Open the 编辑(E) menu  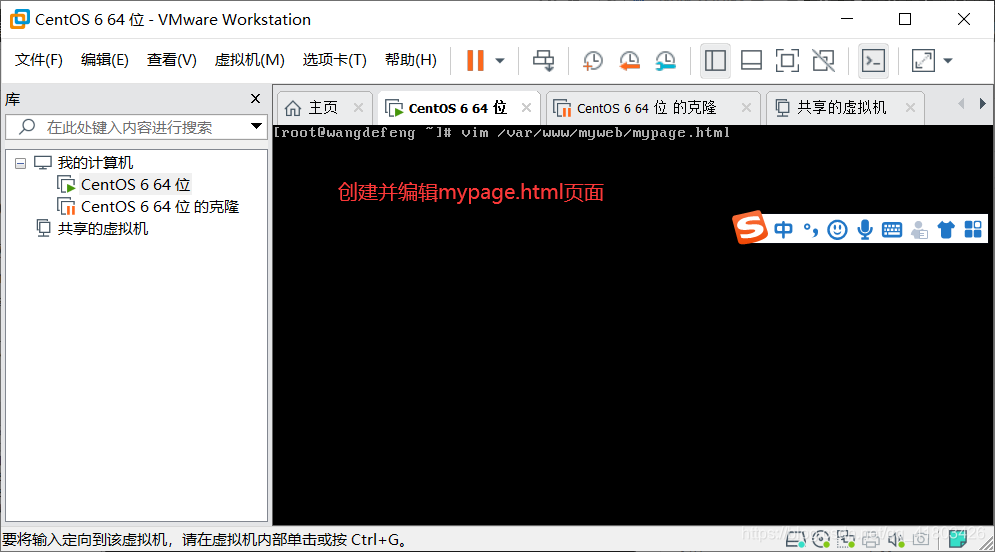(x=105, y=60)
